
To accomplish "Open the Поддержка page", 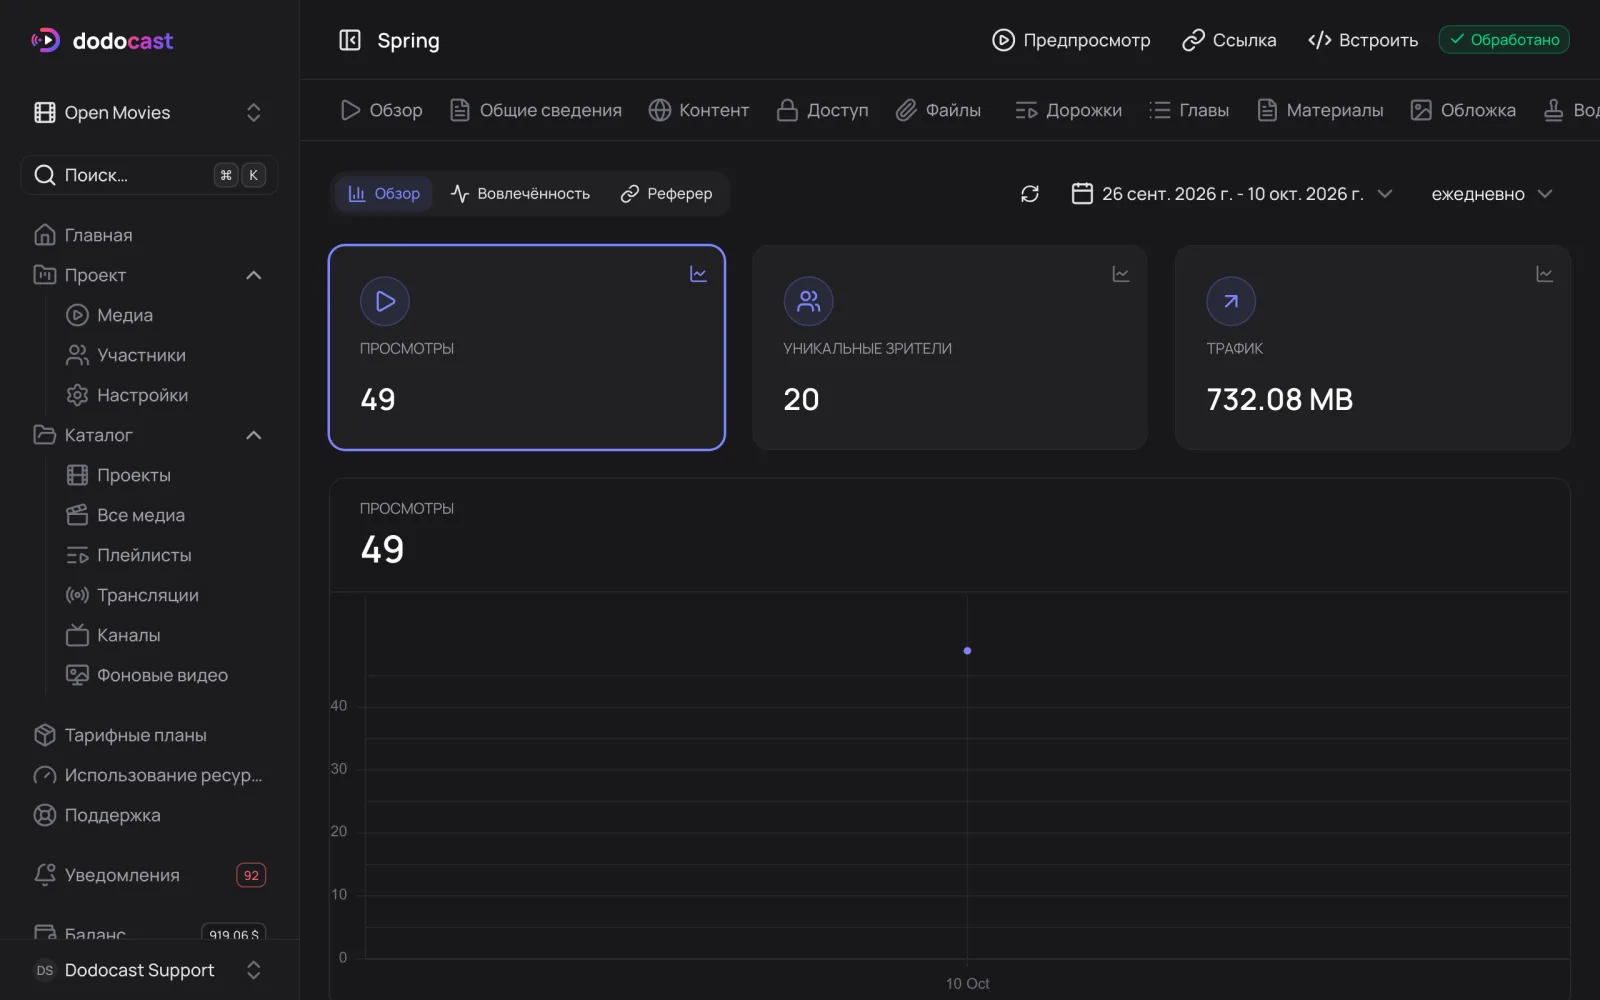I will click(97, 815).
